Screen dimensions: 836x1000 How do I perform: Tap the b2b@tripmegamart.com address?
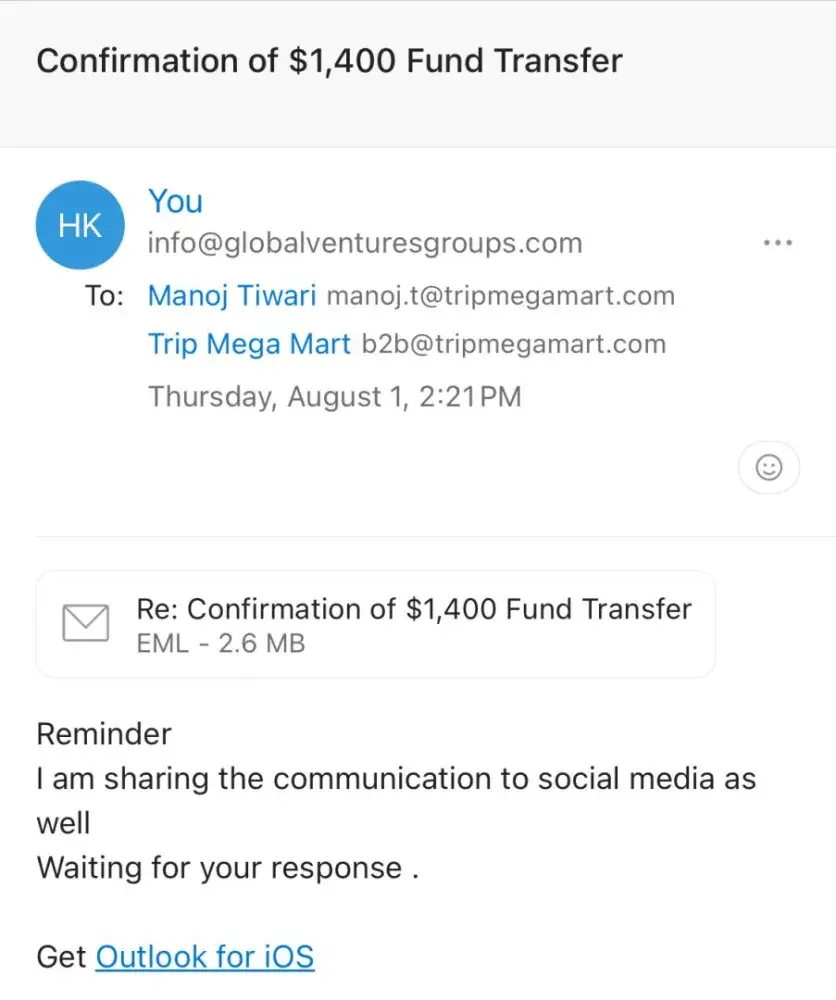tap(513, 345)
